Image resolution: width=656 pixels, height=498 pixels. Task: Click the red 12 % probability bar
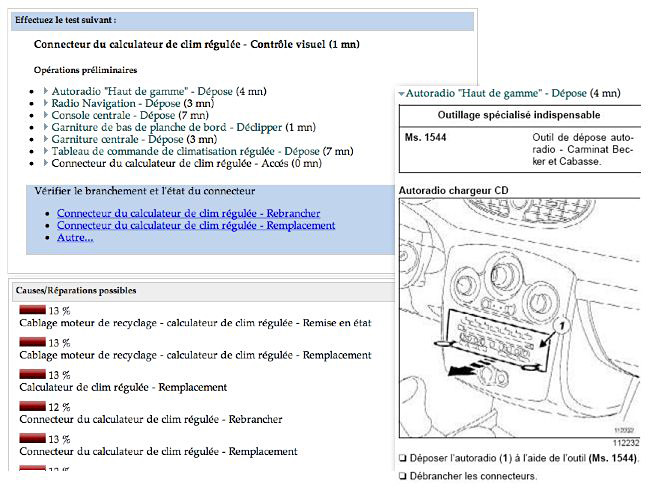(32, 407)
